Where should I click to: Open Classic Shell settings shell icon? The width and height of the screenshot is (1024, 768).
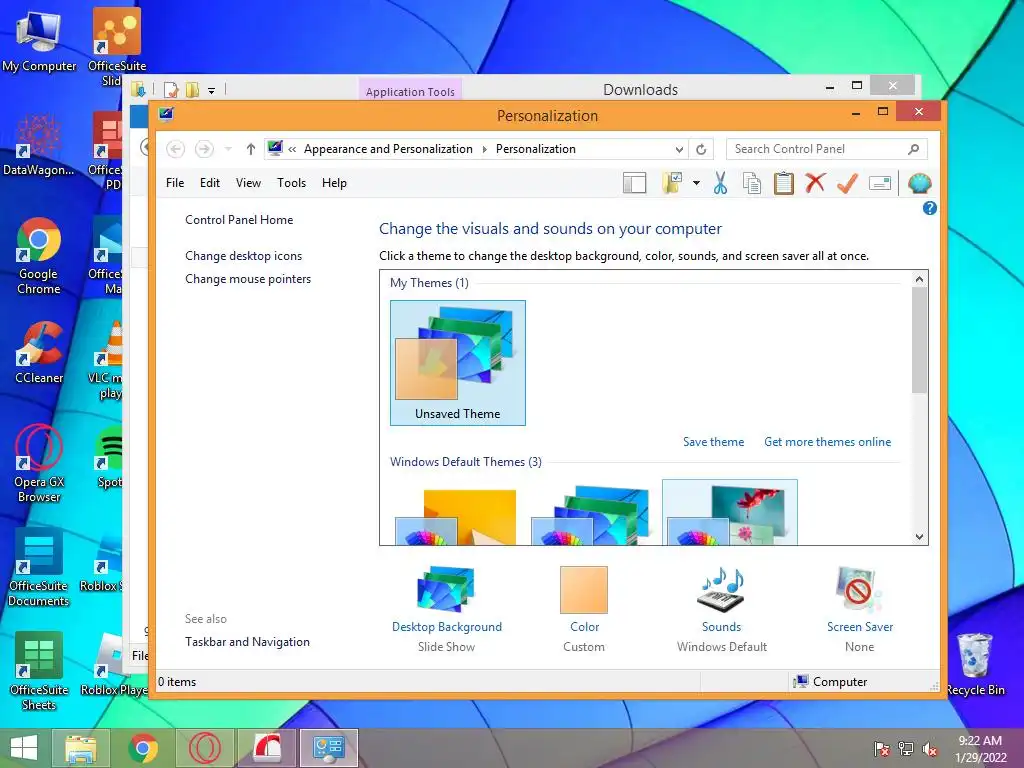920,184
